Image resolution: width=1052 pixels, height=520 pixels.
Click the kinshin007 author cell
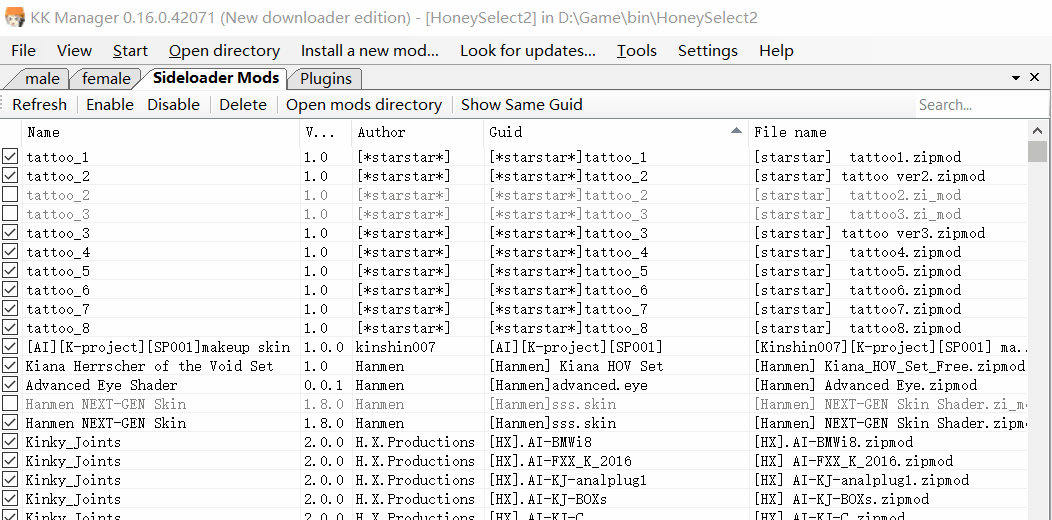click(x=395, y=347)
